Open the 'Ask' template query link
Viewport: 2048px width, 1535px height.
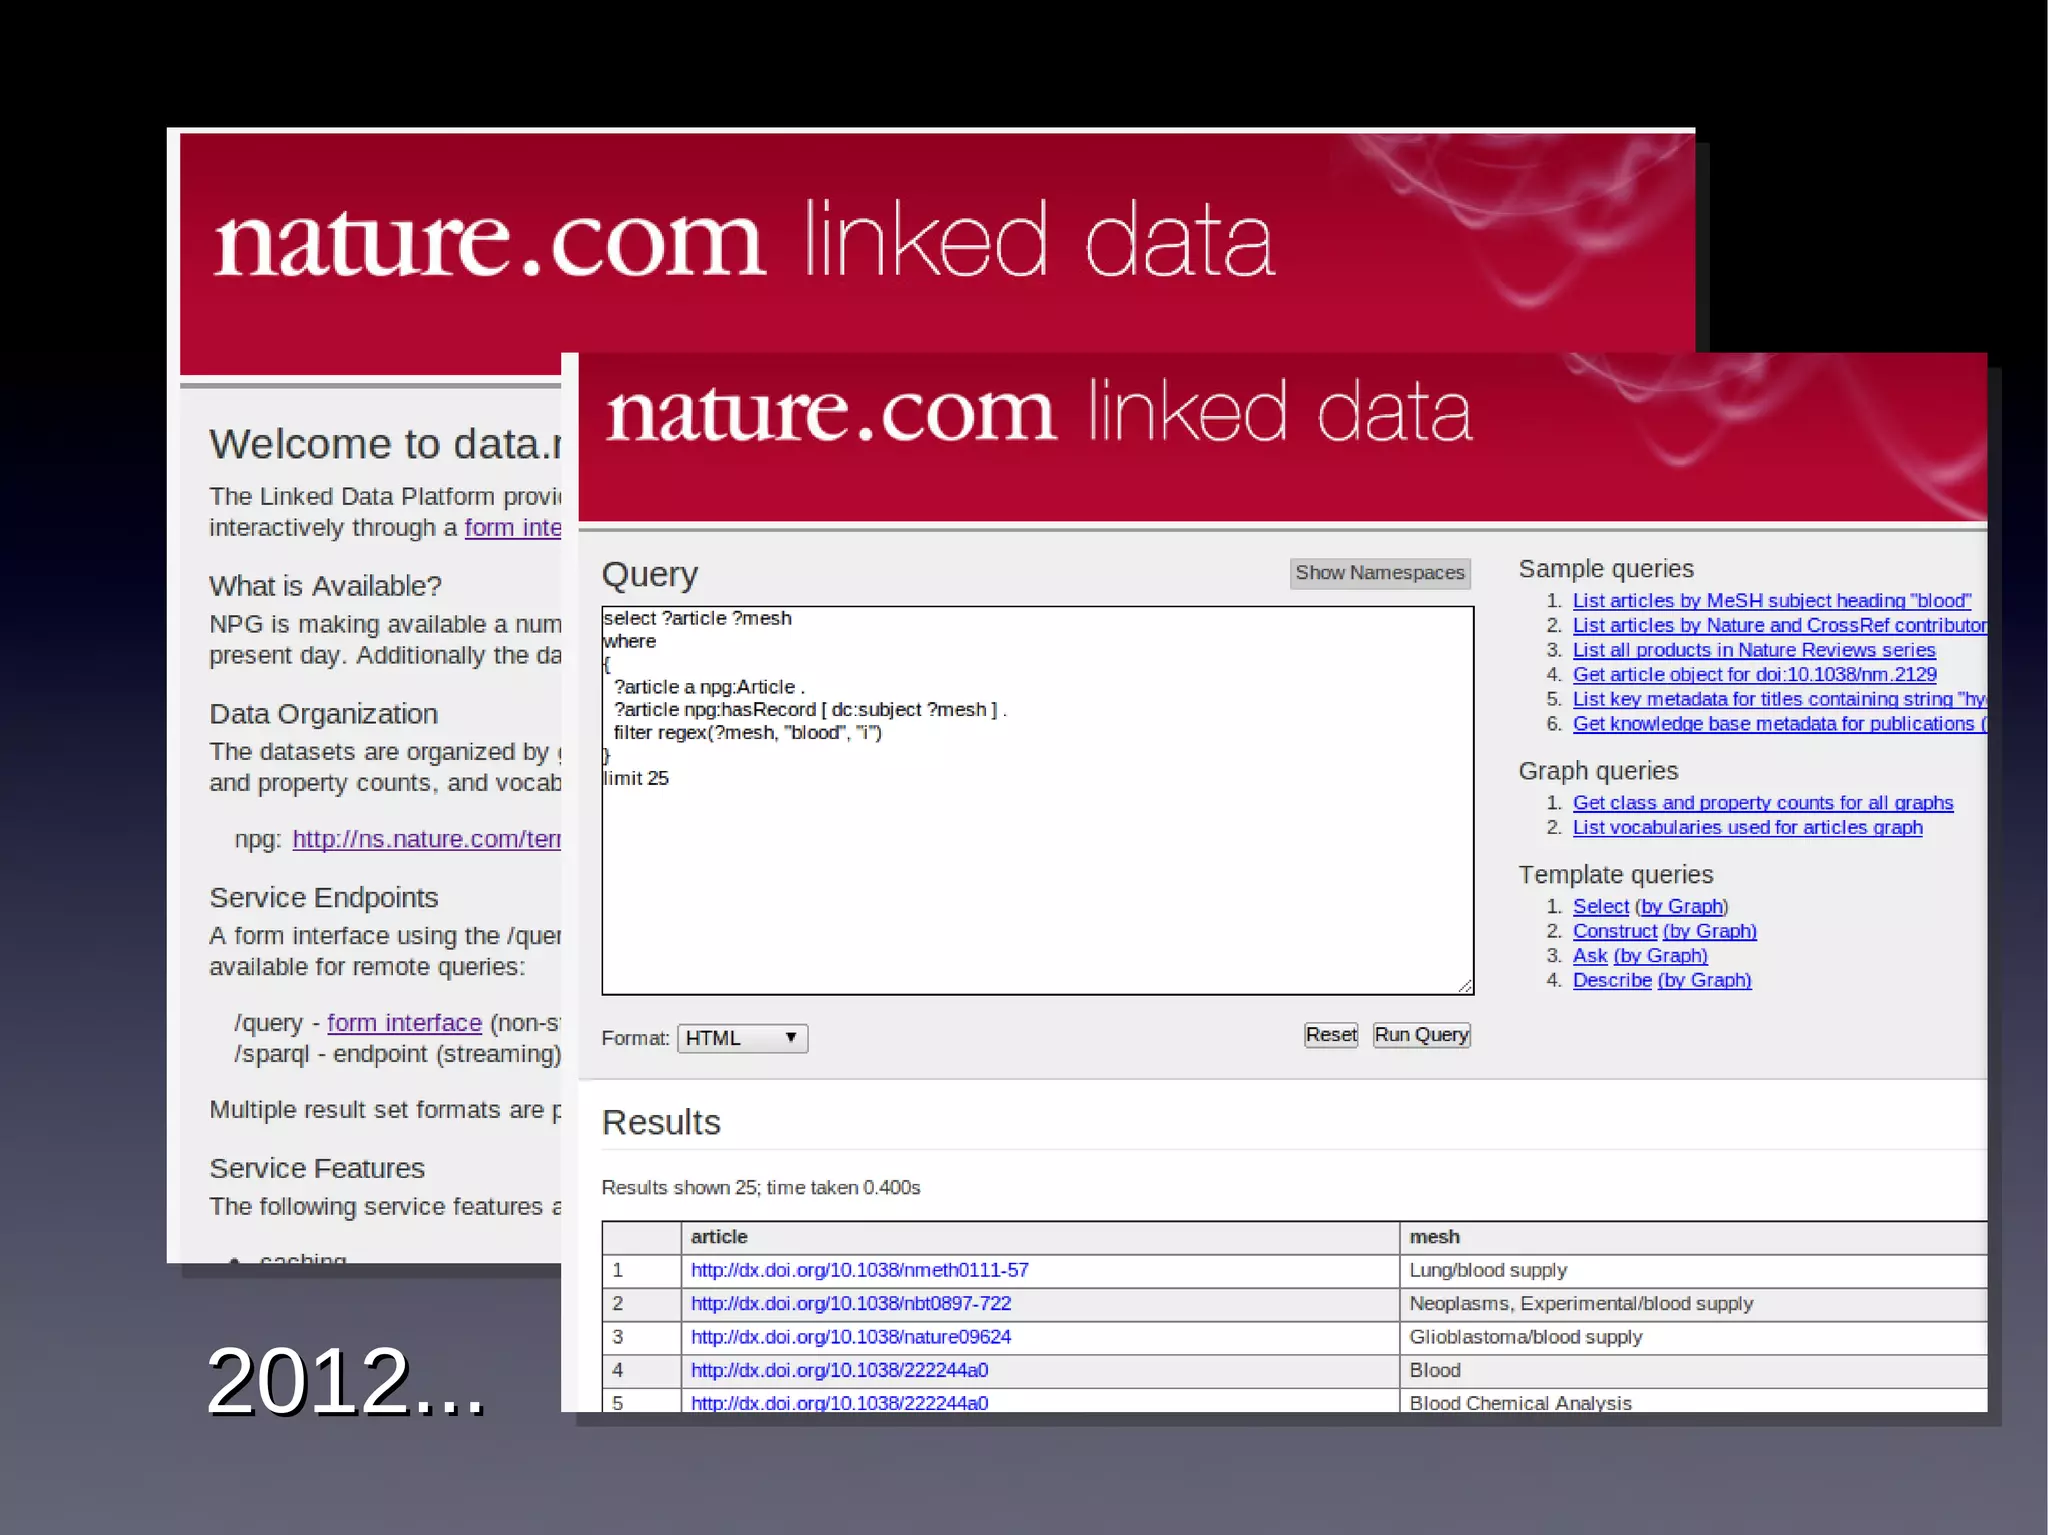click(1589, 956)
